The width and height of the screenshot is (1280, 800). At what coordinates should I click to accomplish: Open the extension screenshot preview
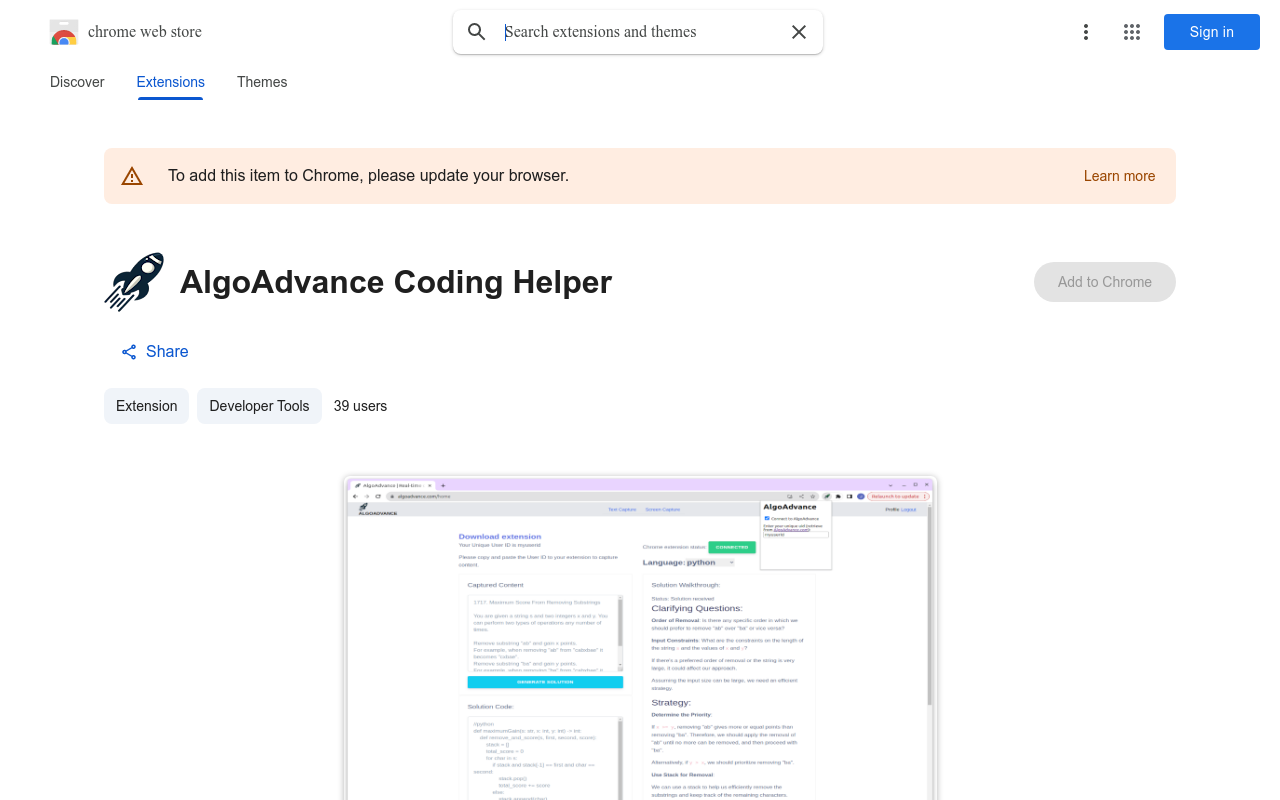coord(640,638)
